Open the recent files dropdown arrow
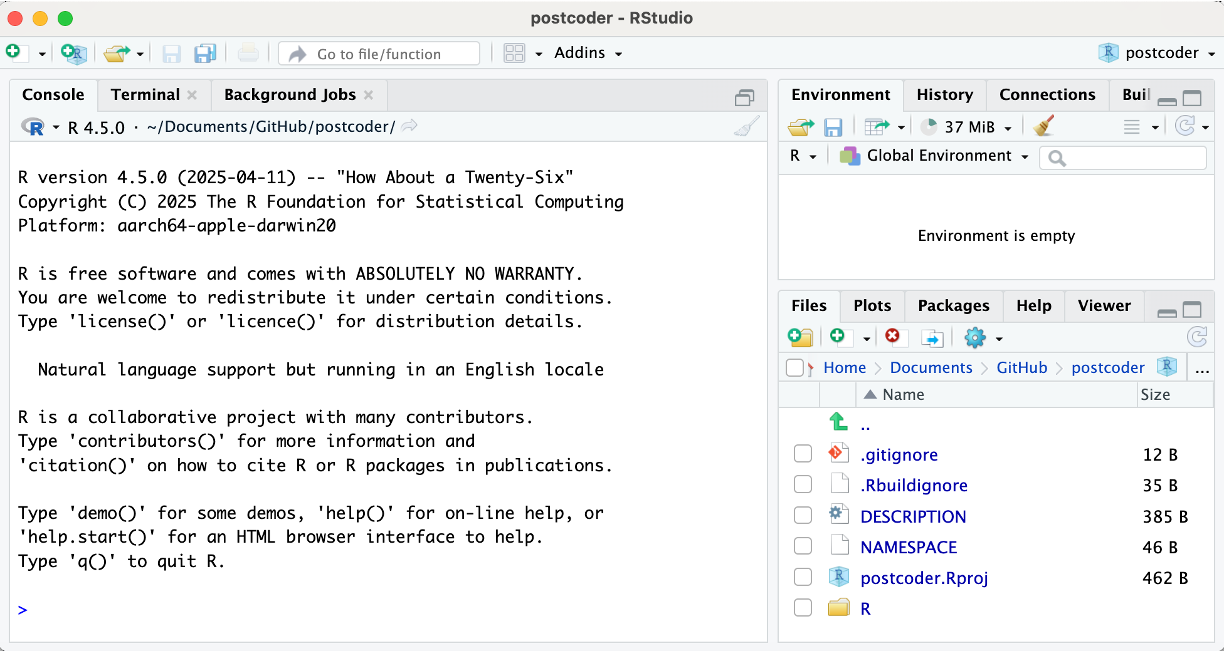This screenshot has height=652, width=1224. pos(140,54)
